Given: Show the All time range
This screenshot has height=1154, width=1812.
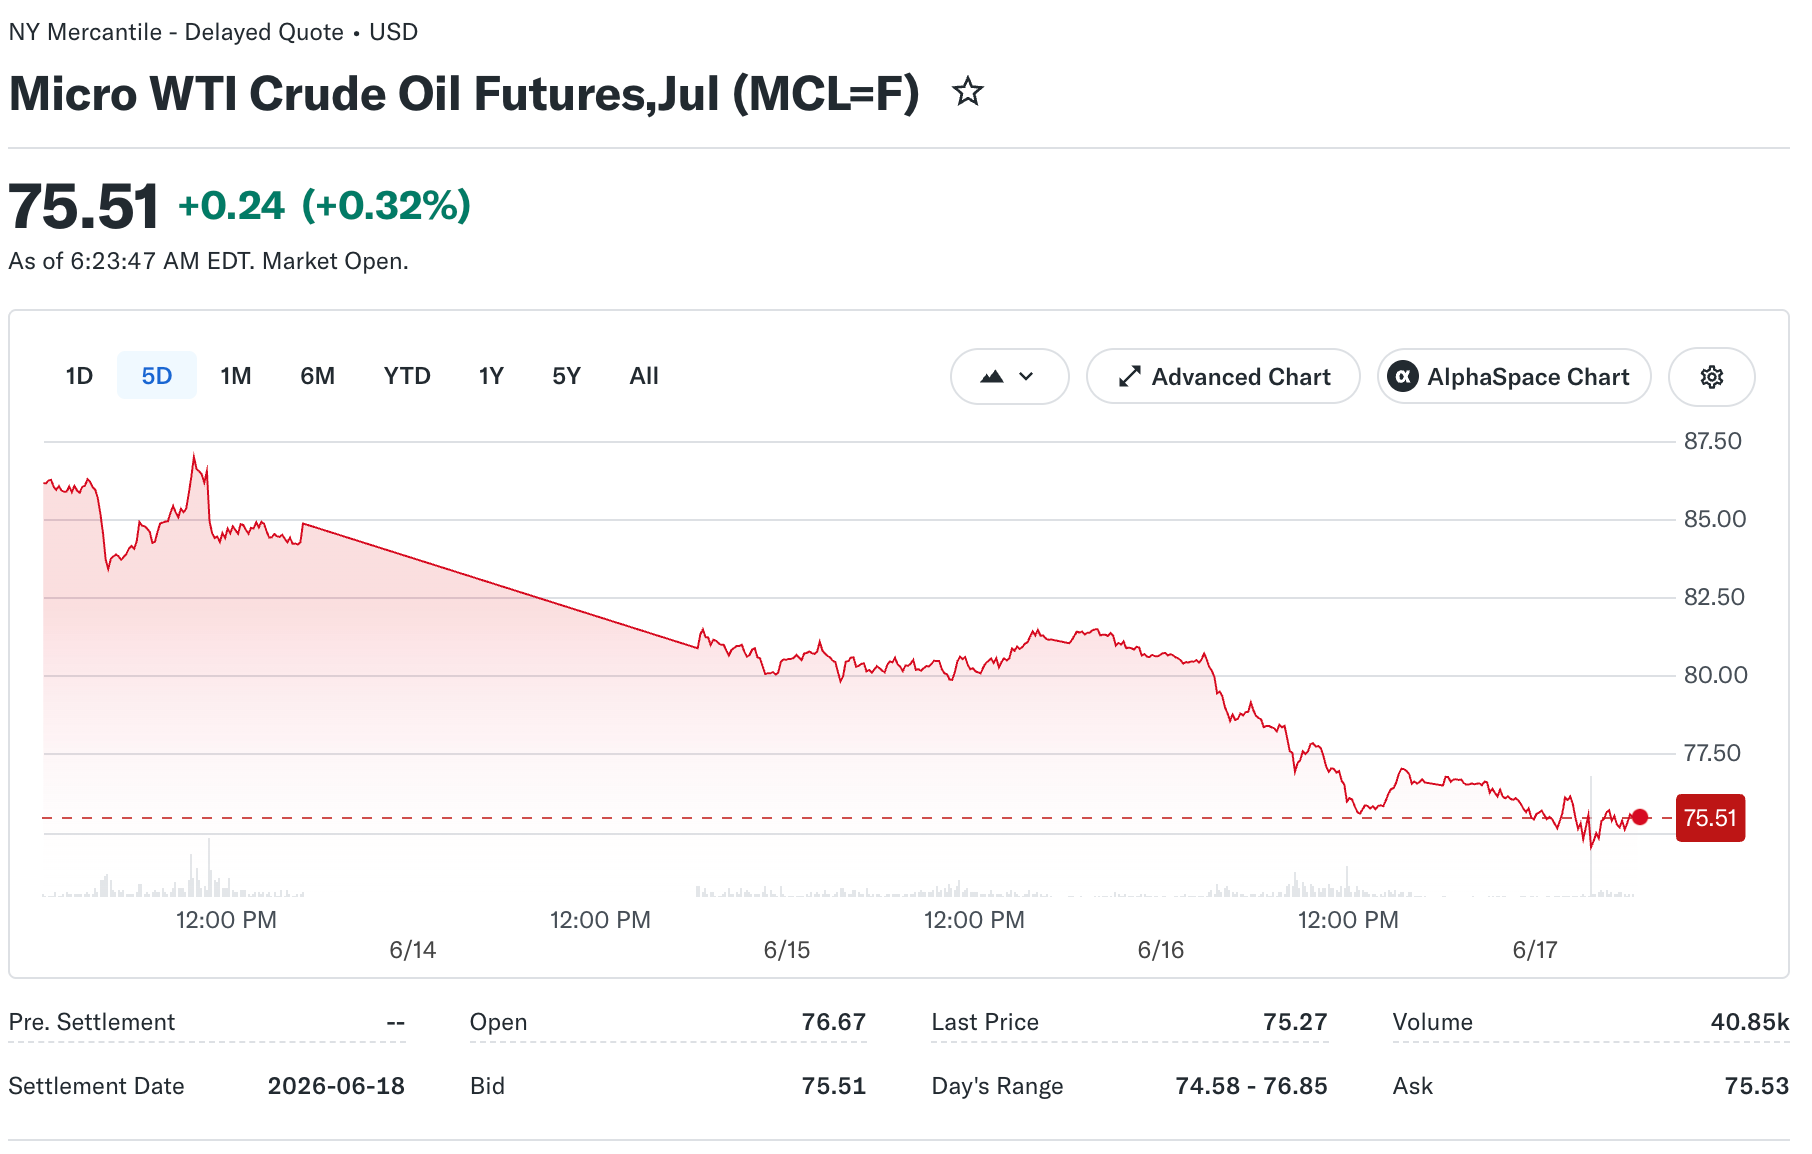Looking at the screenshot, I should 644,376.
